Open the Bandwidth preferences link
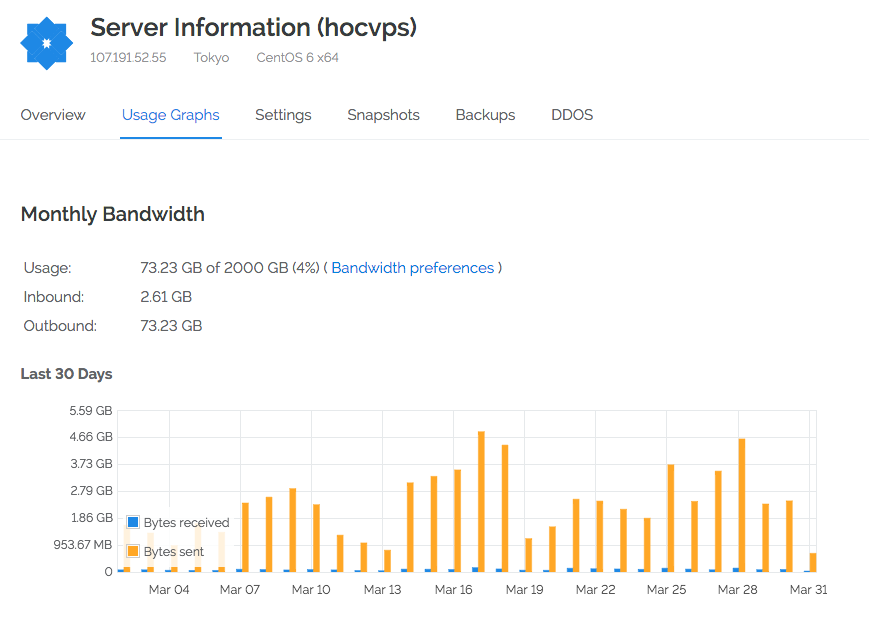The image size is (869, 619). (413, 268)
